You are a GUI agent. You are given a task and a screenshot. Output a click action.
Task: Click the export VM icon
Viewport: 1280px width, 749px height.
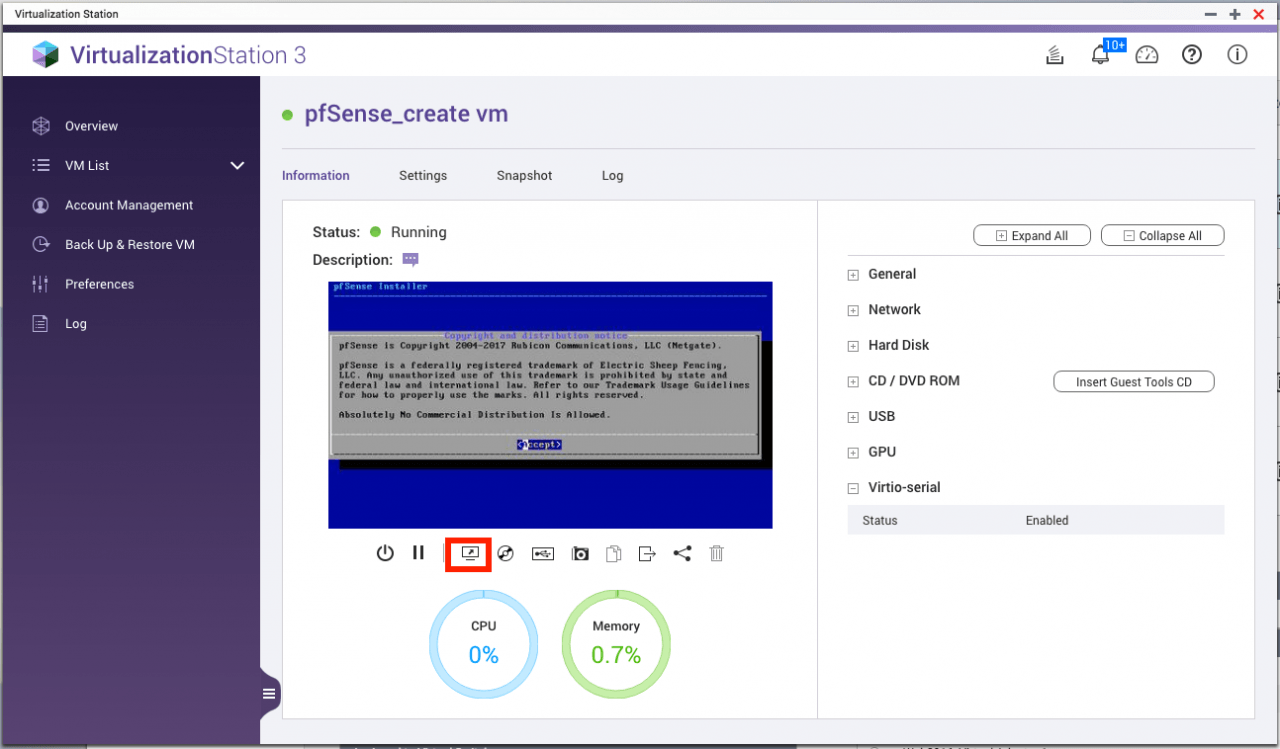(x=647, y=553)
